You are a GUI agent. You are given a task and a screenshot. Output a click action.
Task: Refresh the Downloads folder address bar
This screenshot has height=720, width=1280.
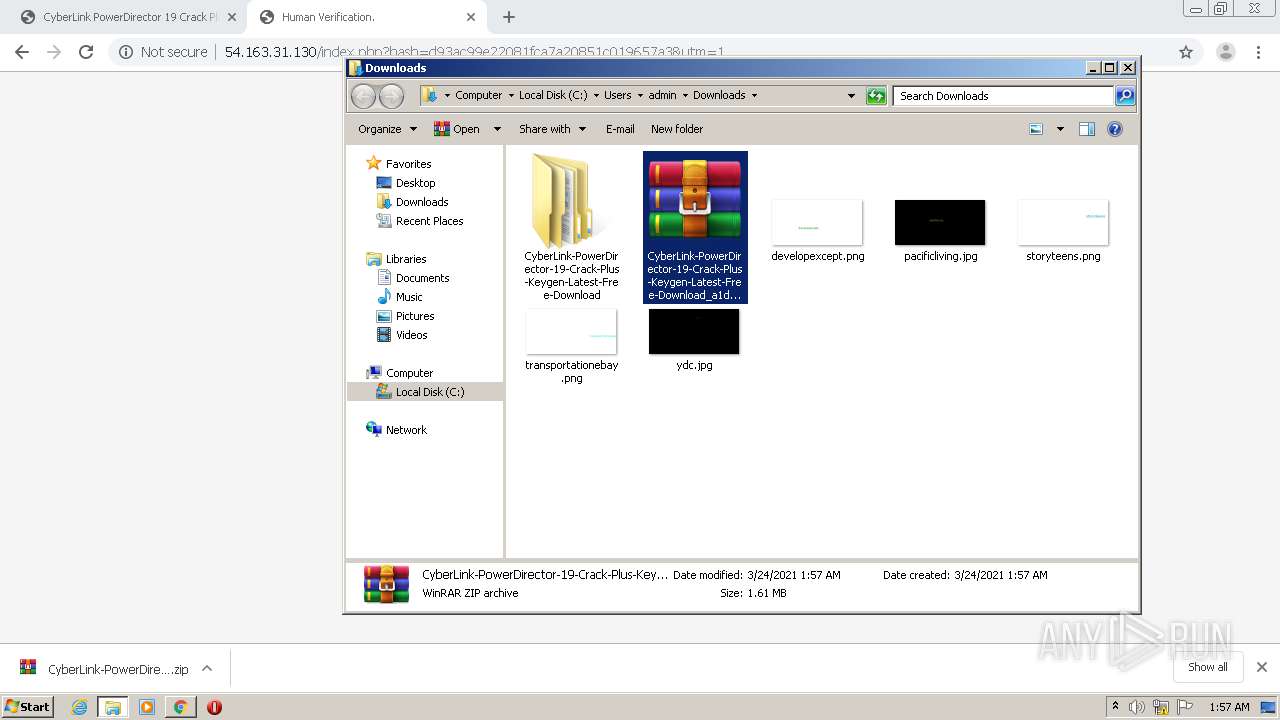pos(876,95)
